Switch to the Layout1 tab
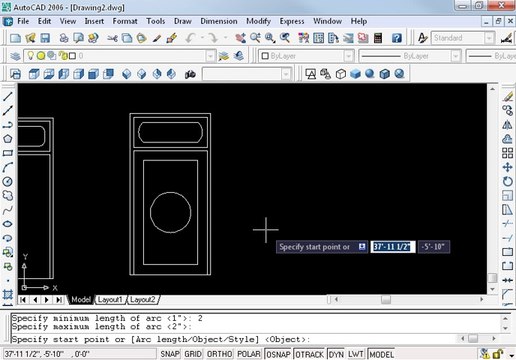The image size is (516, 360). (110, 300)
